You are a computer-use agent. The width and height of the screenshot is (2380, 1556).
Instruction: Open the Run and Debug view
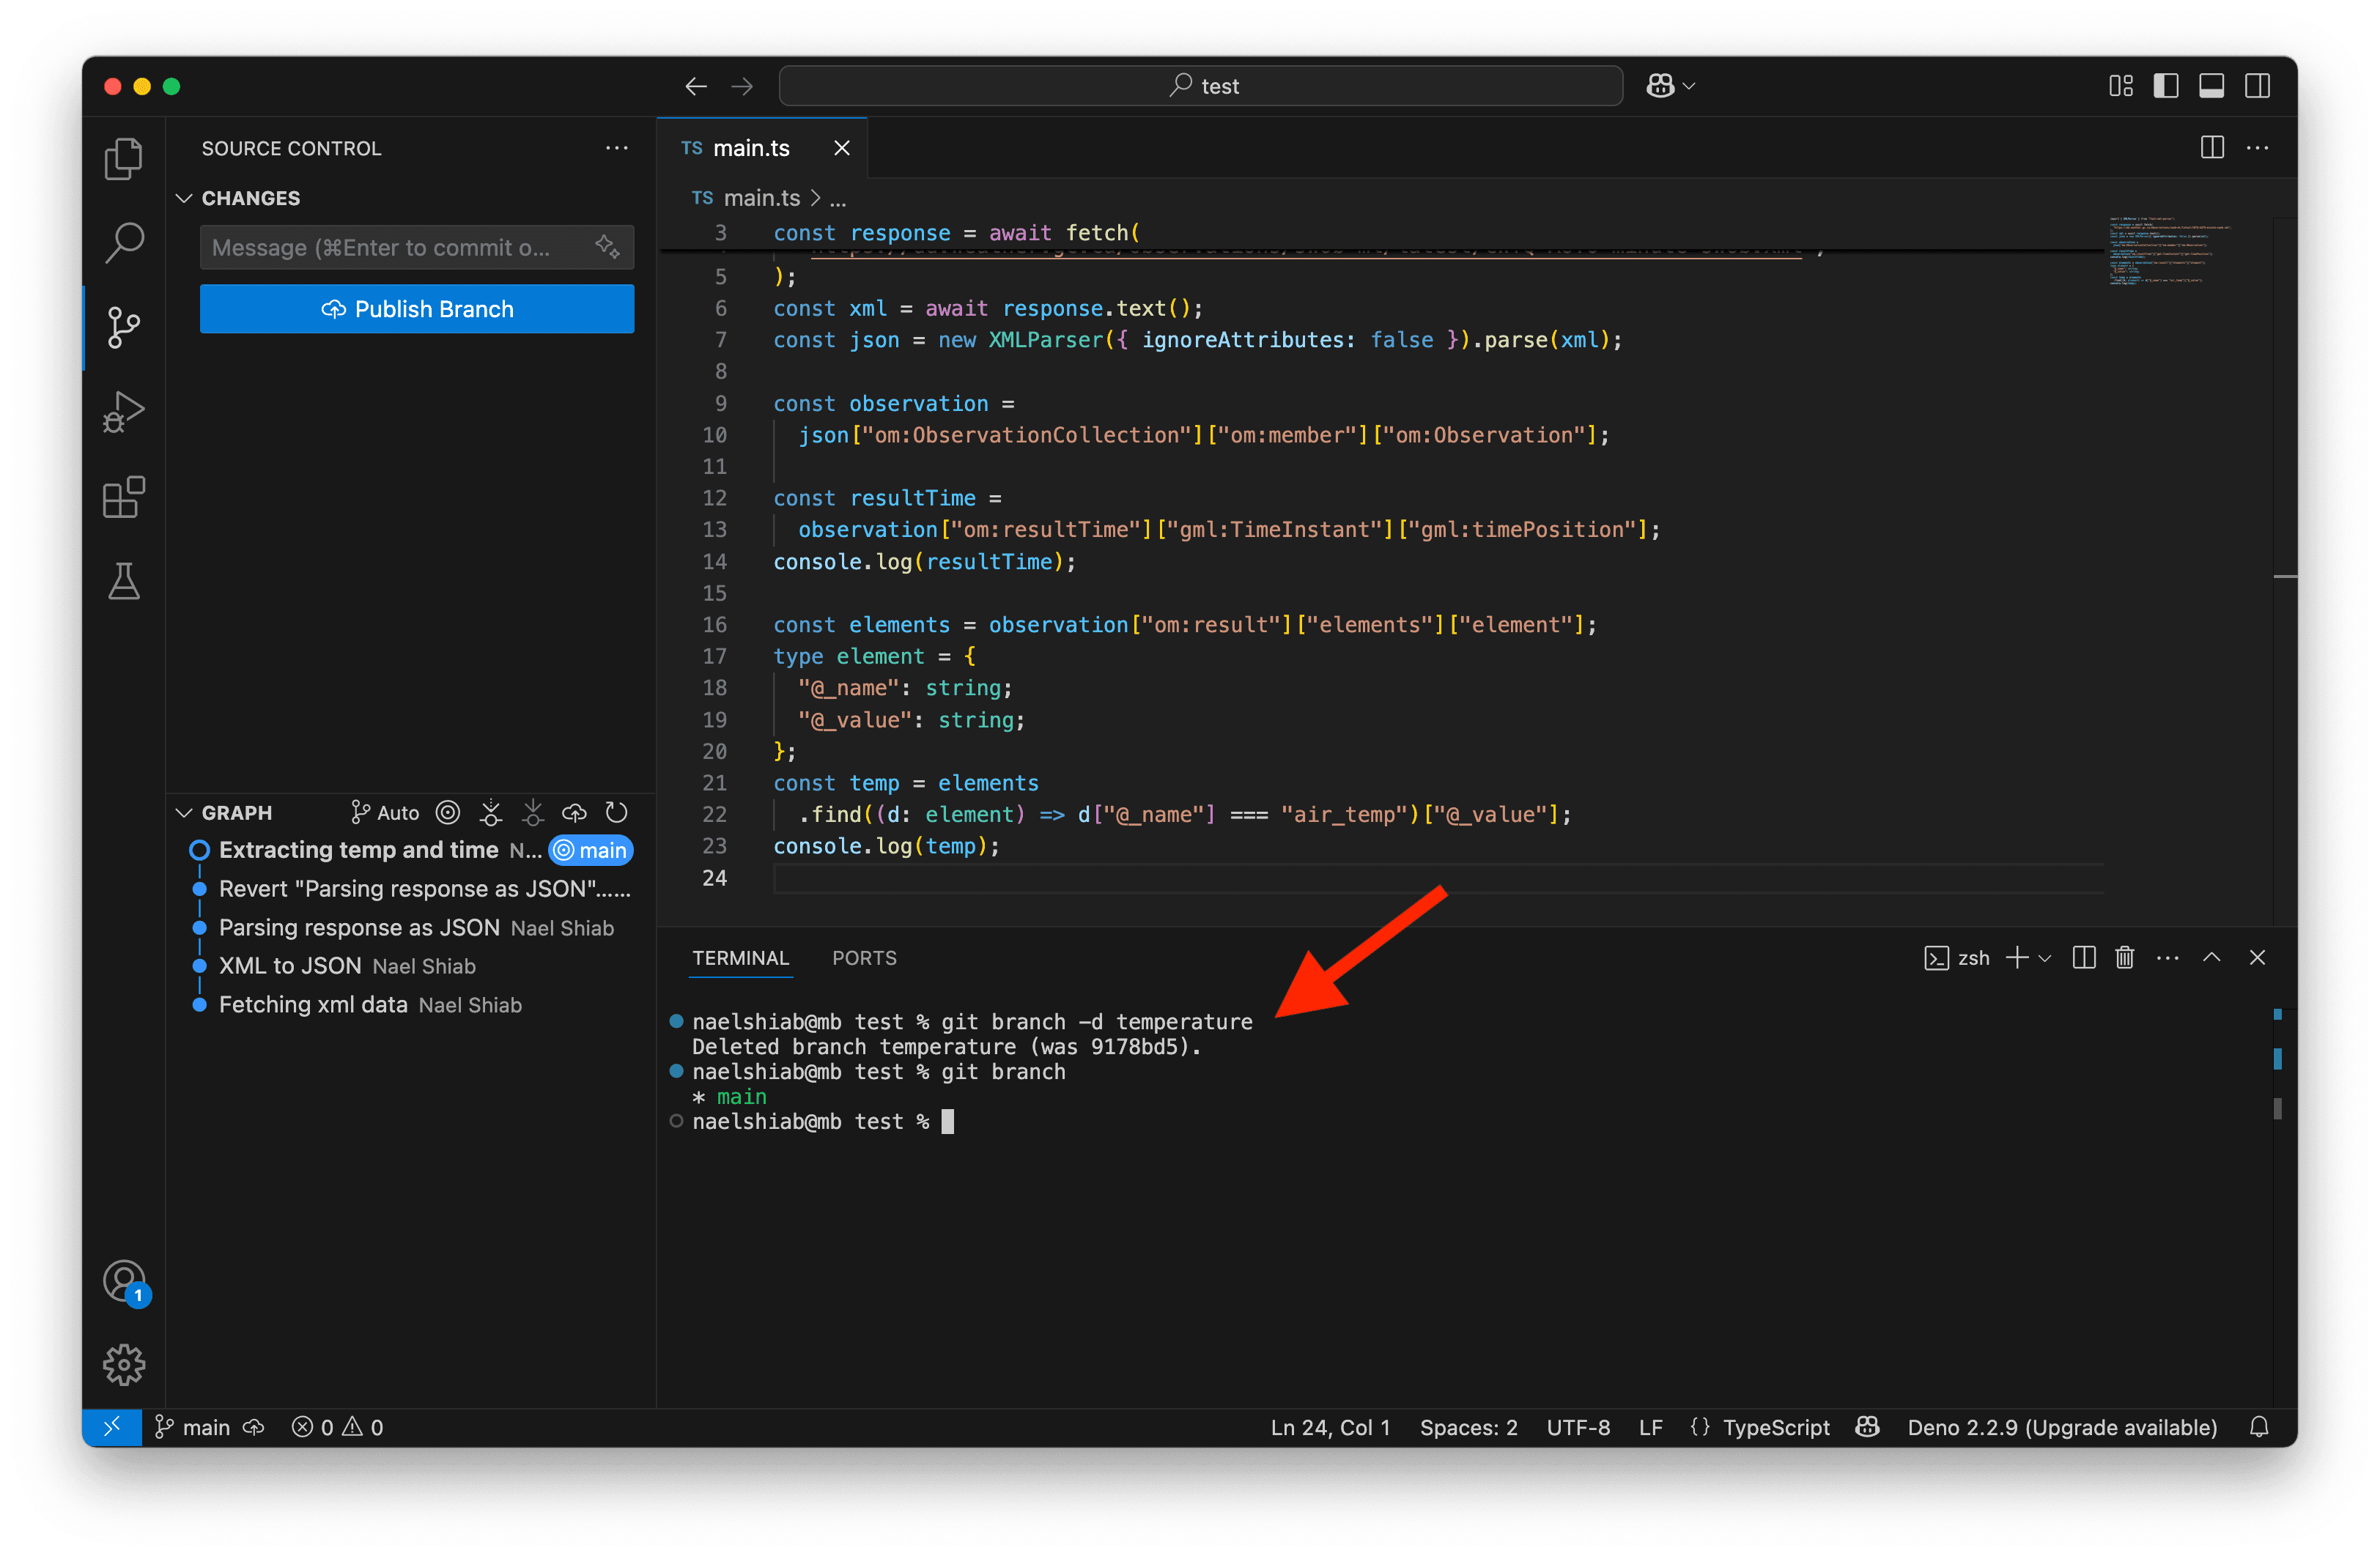coord(124,412)
